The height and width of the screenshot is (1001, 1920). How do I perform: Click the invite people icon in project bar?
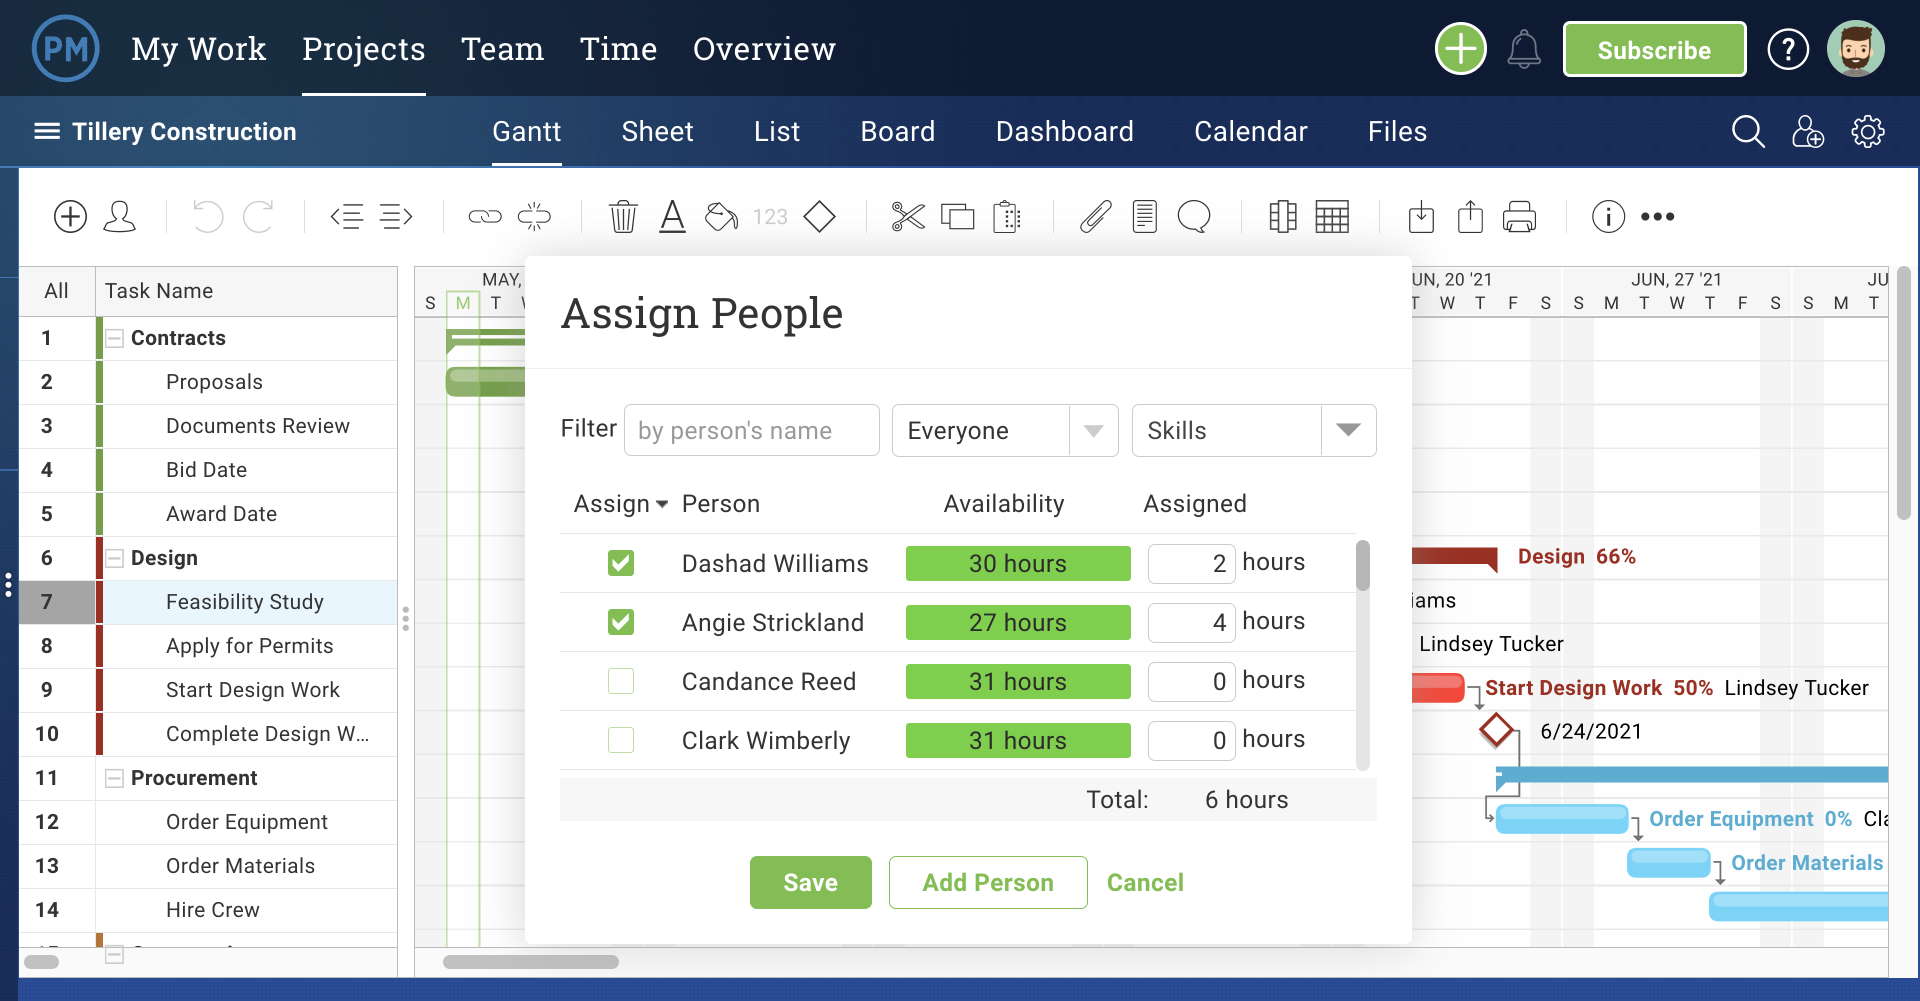pos(1808,131)
